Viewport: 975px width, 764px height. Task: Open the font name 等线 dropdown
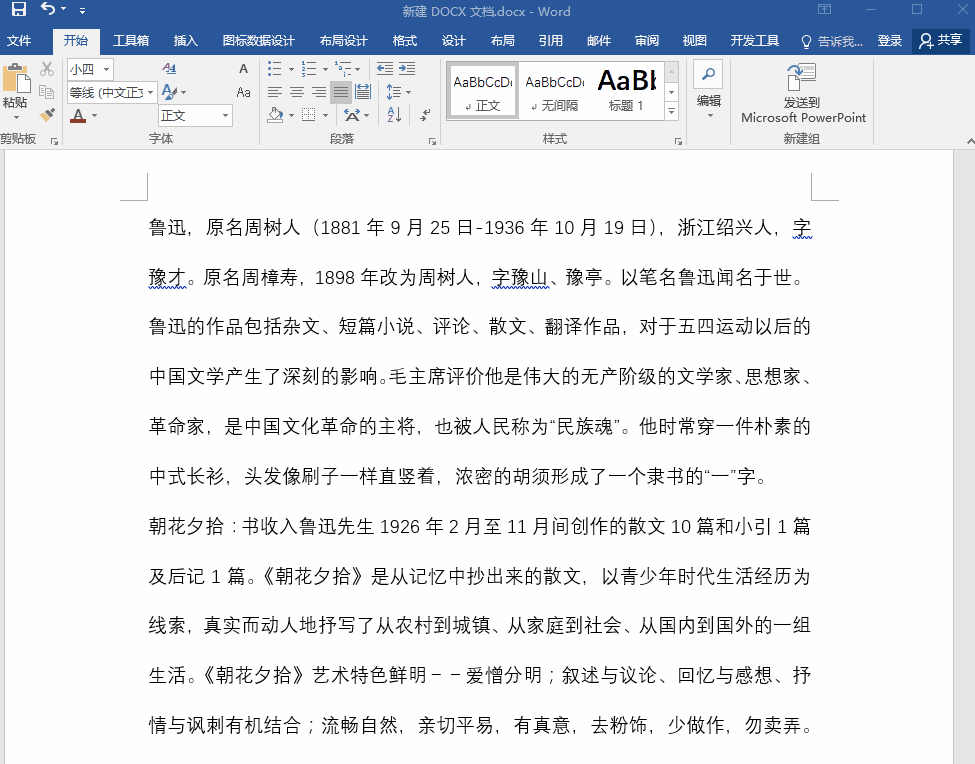pos(150,92)
